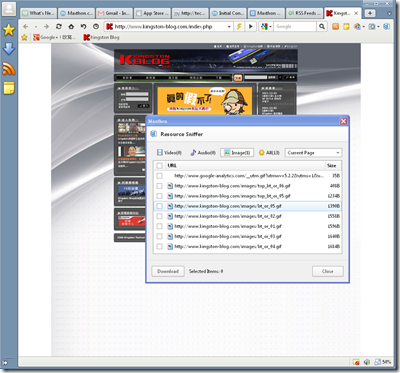This screenshot has width=400, height=373.
Task: Go to the Home page icon
Action: point(71,27)
